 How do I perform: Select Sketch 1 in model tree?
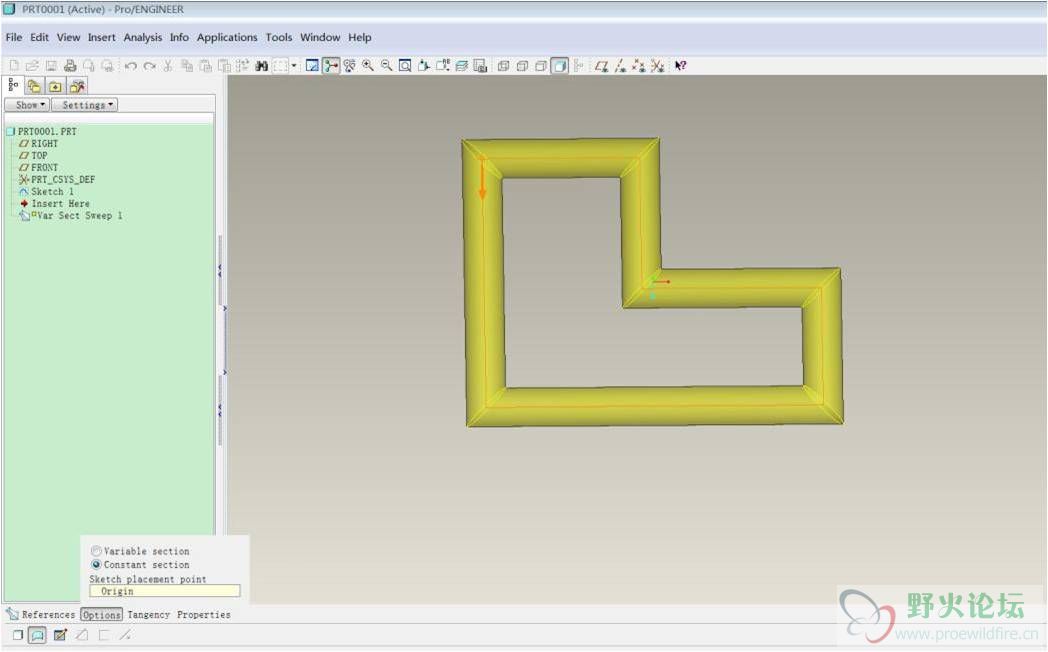pyautogui.click(x=47, y=192)
